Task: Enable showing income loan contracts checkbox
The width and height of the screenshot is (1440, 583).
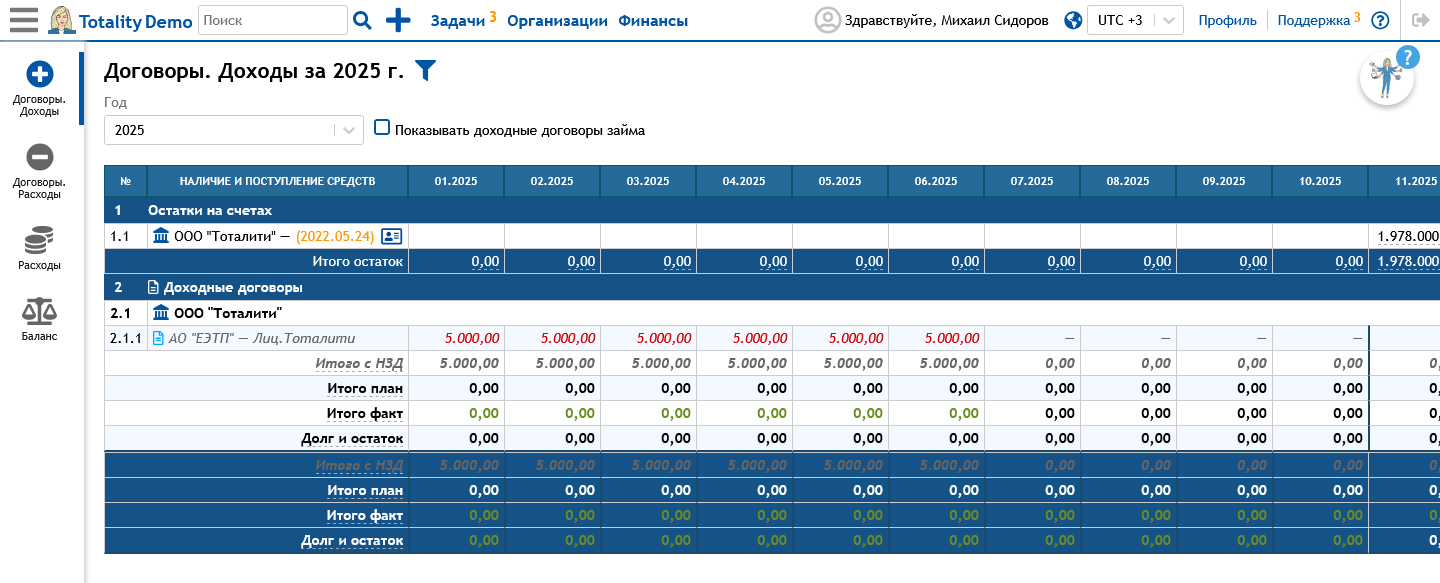Action: [381, 127]
